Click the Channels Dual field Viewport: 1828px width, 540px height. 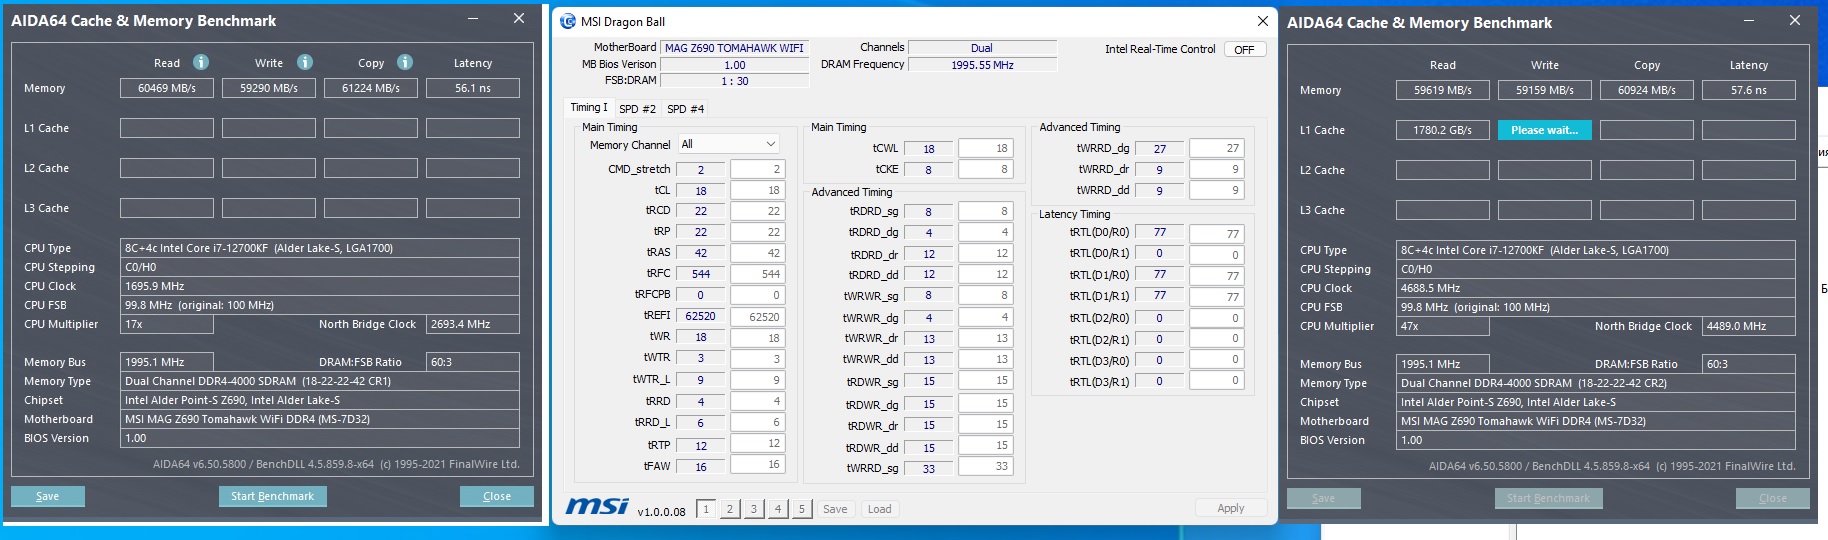coord(982,48)
